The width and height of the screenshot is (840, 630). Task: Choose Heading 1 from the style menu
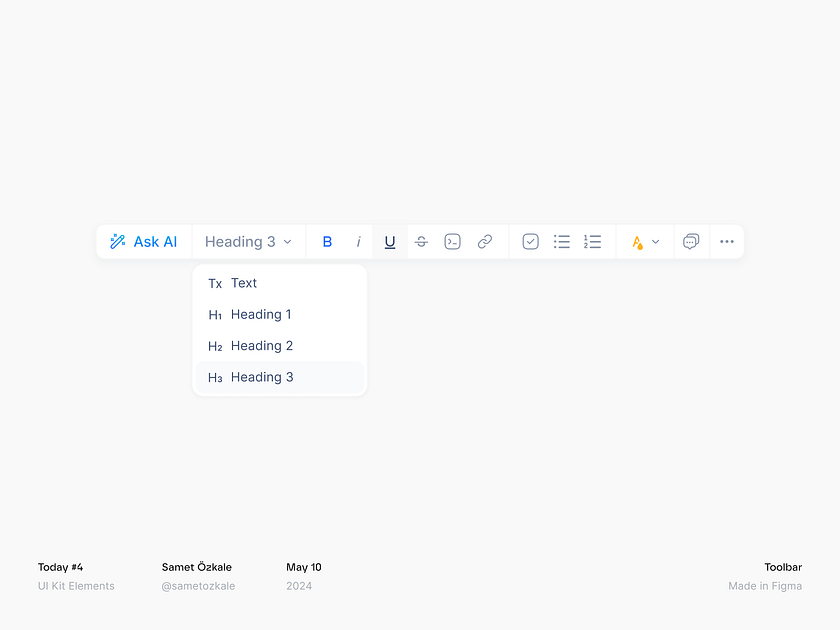261,314
